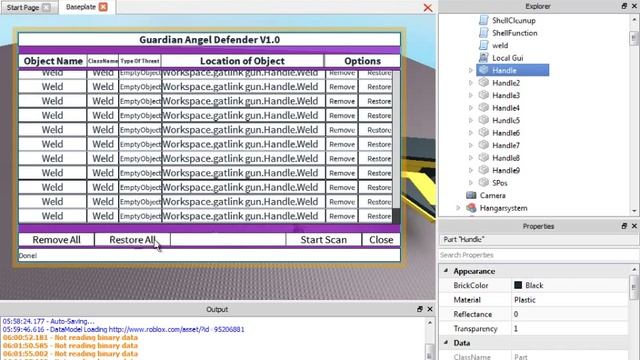Image resolution: width=640 pixels, height=360 pixels.
Task: Click the Reflectance value 0
Action: [x=516, y=314]
